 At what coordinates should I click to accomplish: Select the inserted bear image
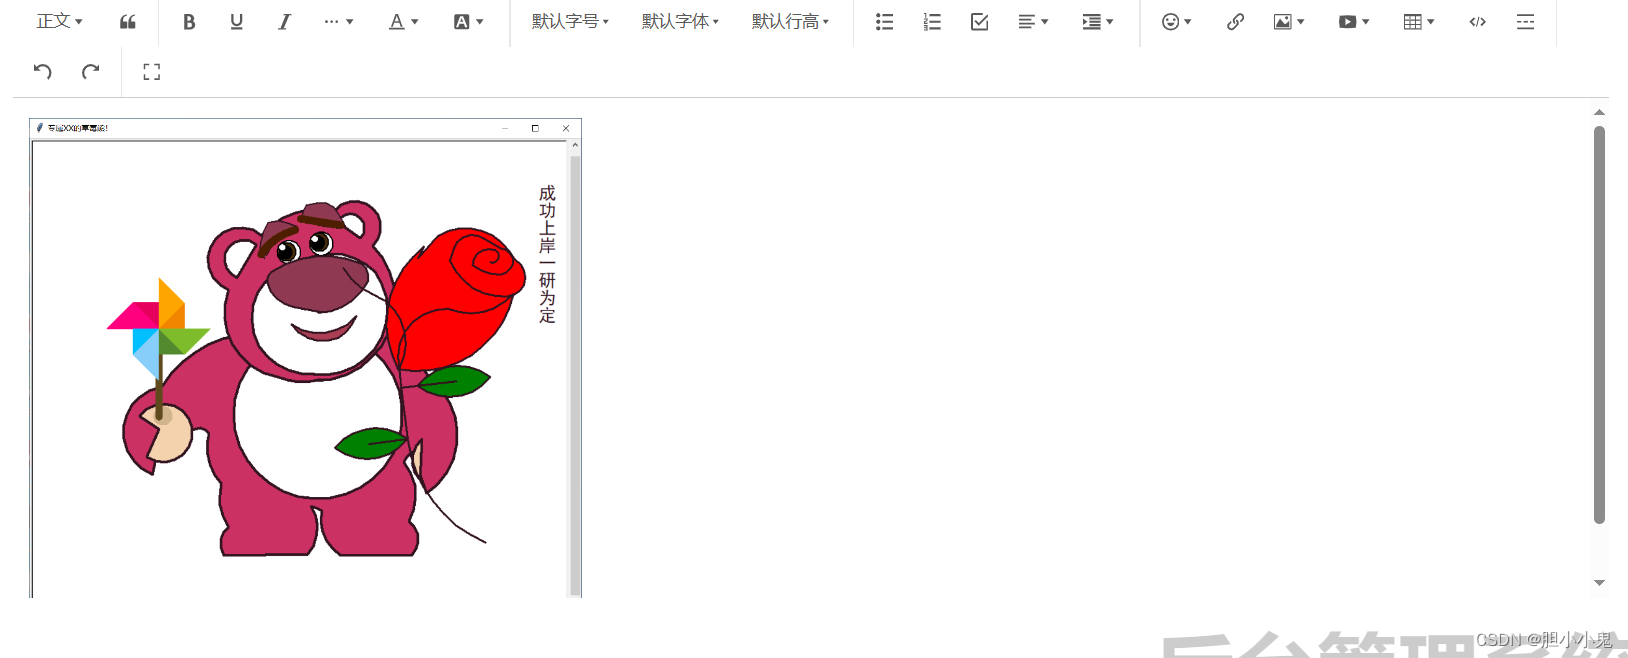pyautogui.click(x=305, y=358)
